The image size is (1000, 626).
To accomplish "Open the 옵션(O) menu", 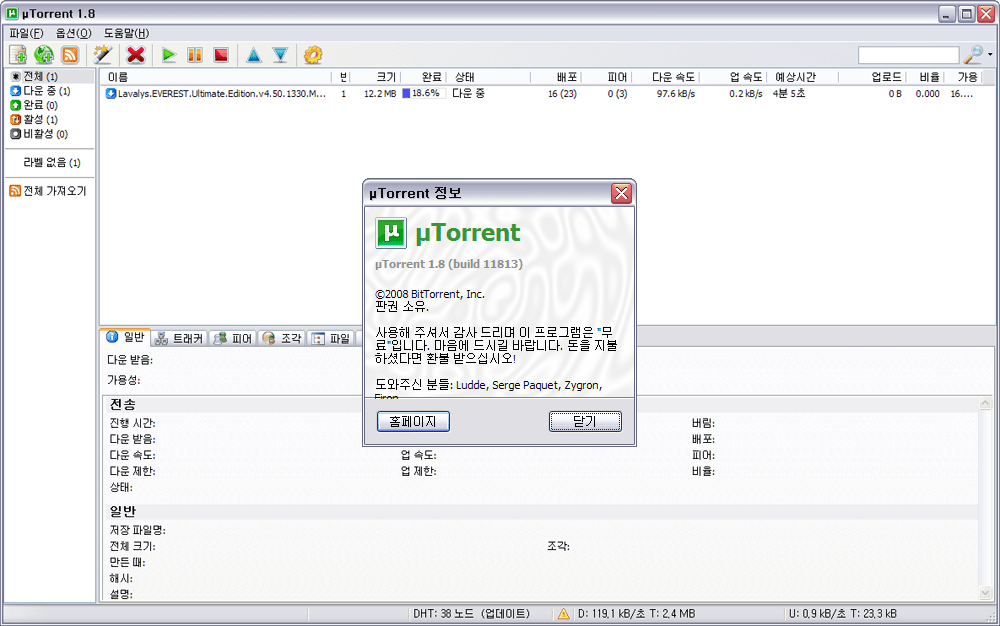I will click(73, 33).
